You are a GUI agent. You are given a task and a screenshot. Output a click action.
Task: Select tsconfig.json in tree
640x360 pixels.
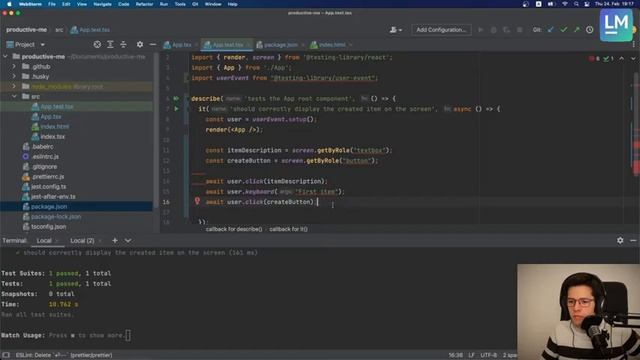pyautogui.click(x=49, y=227)
